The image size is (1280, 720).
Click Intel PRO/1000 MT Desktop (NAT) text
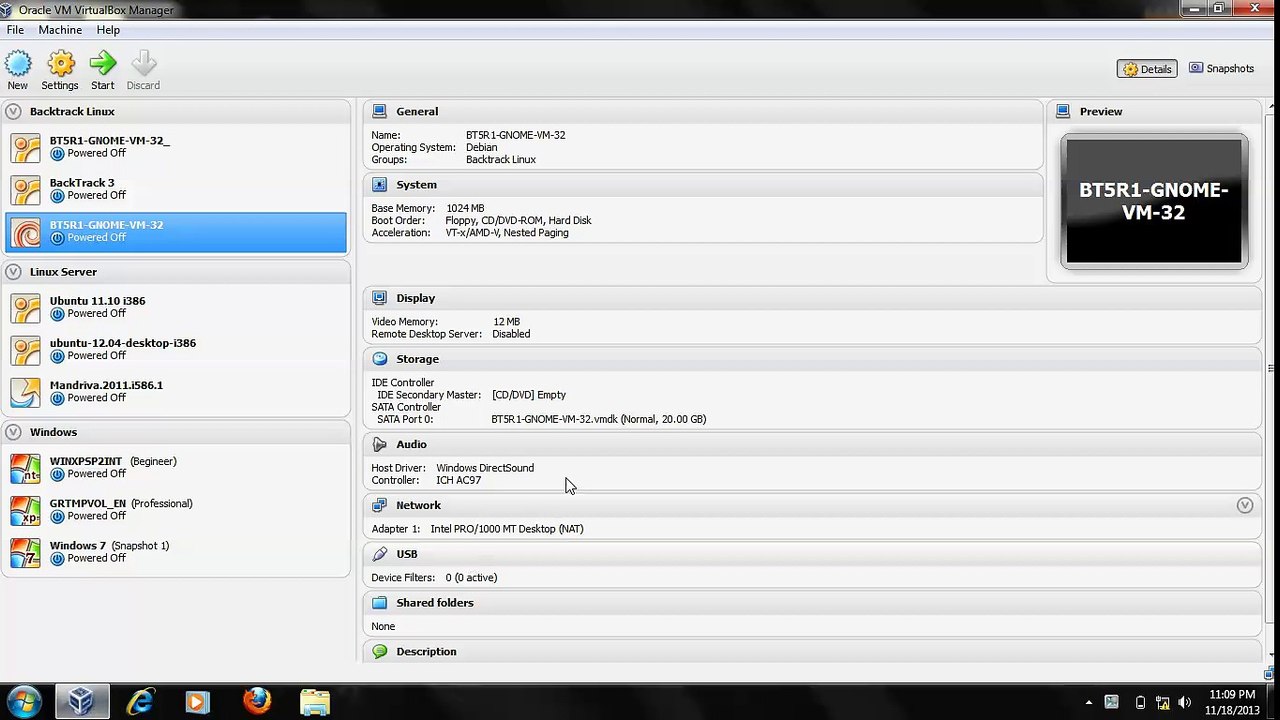point(507,528)
